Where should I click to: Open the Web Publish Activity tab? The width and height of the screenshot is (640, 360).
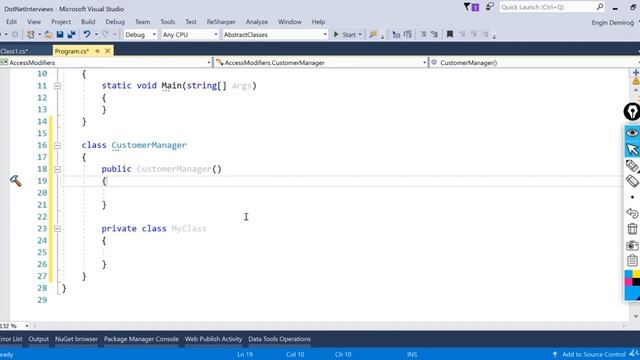213,339
